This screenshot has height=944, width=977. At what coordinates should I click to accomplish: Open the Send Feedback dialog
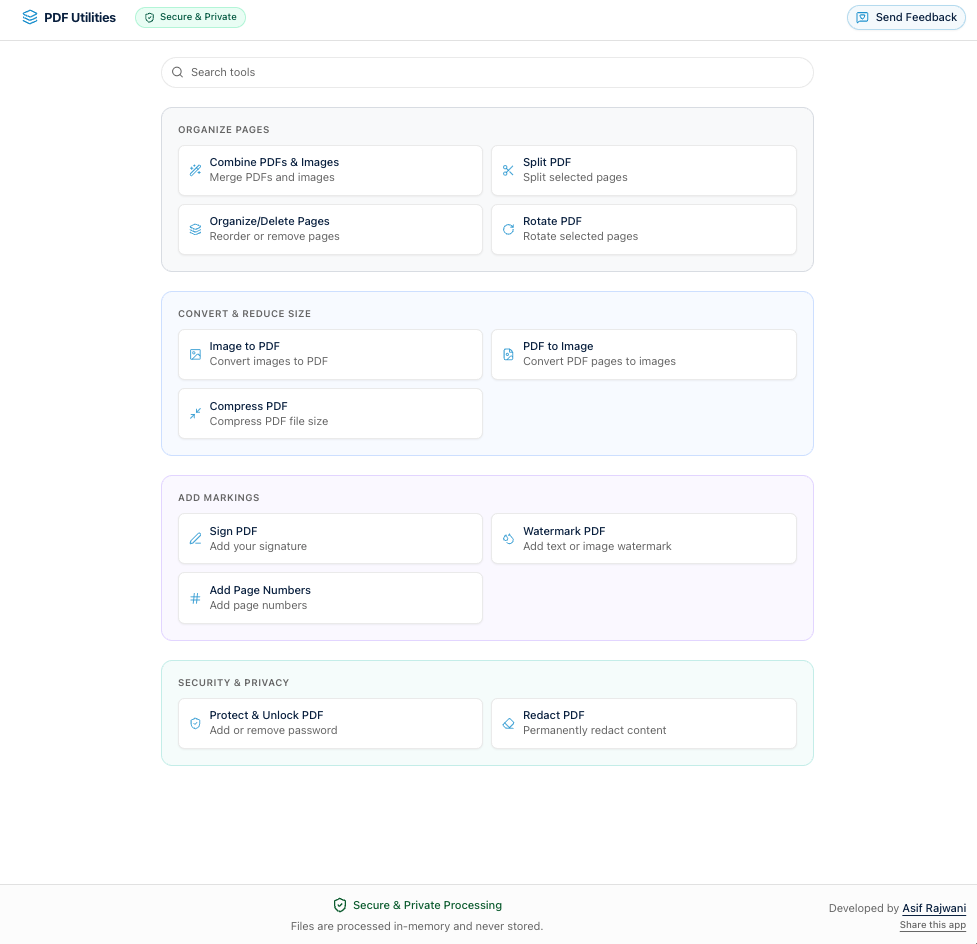click(905, 17)
